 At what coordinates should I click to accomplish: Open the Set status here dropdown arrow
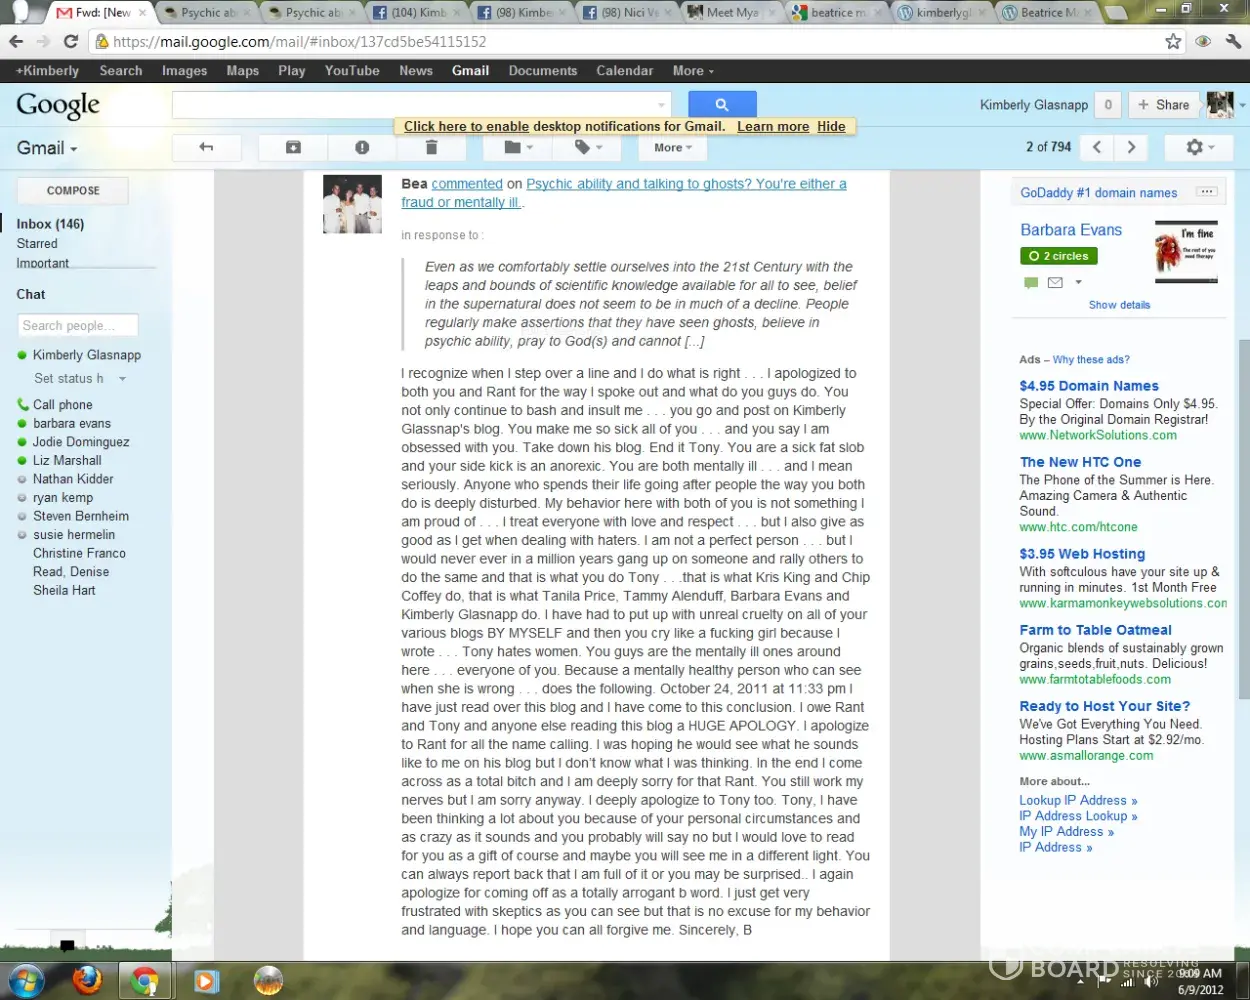coord(122,379)
